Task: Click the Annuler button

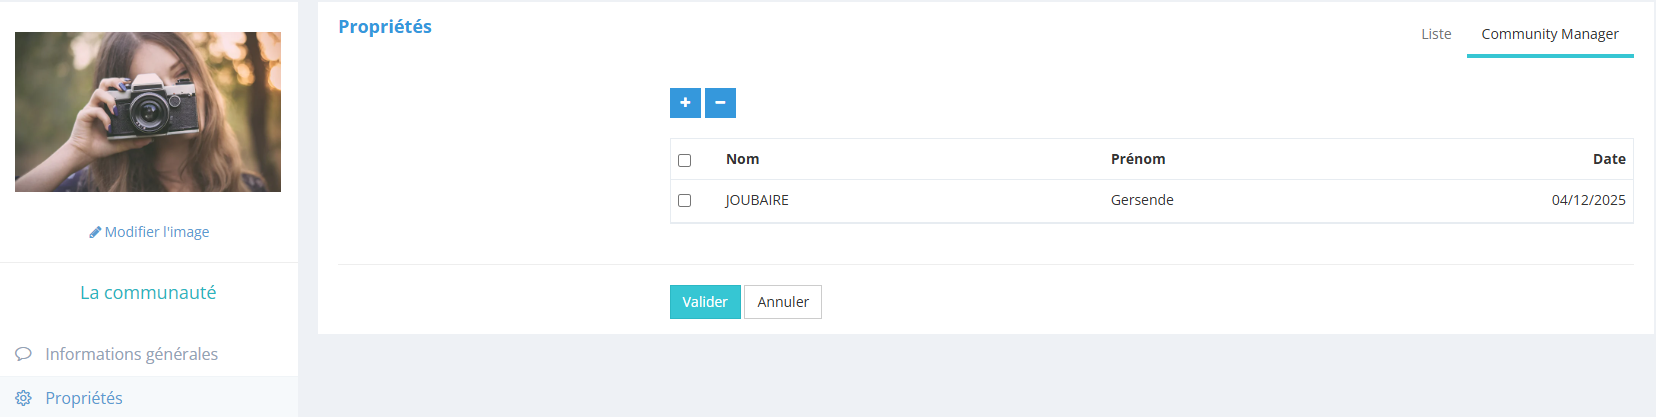Action: [782, 302]
